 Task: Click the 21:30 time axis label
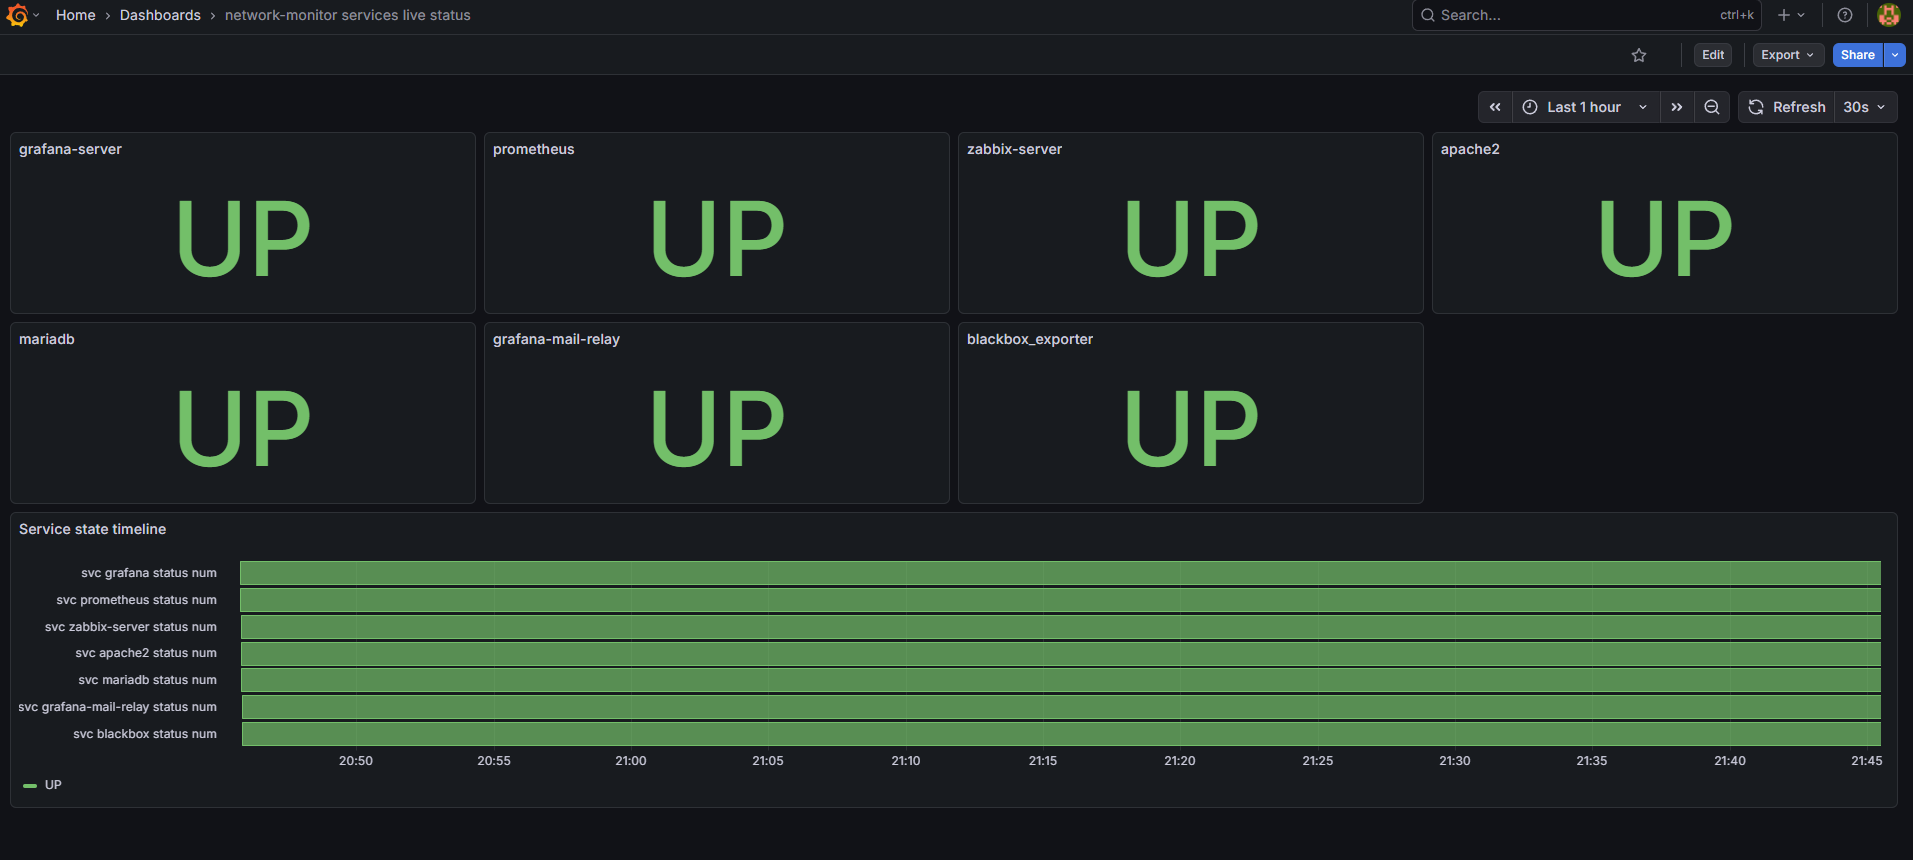tap(1455, 761)
